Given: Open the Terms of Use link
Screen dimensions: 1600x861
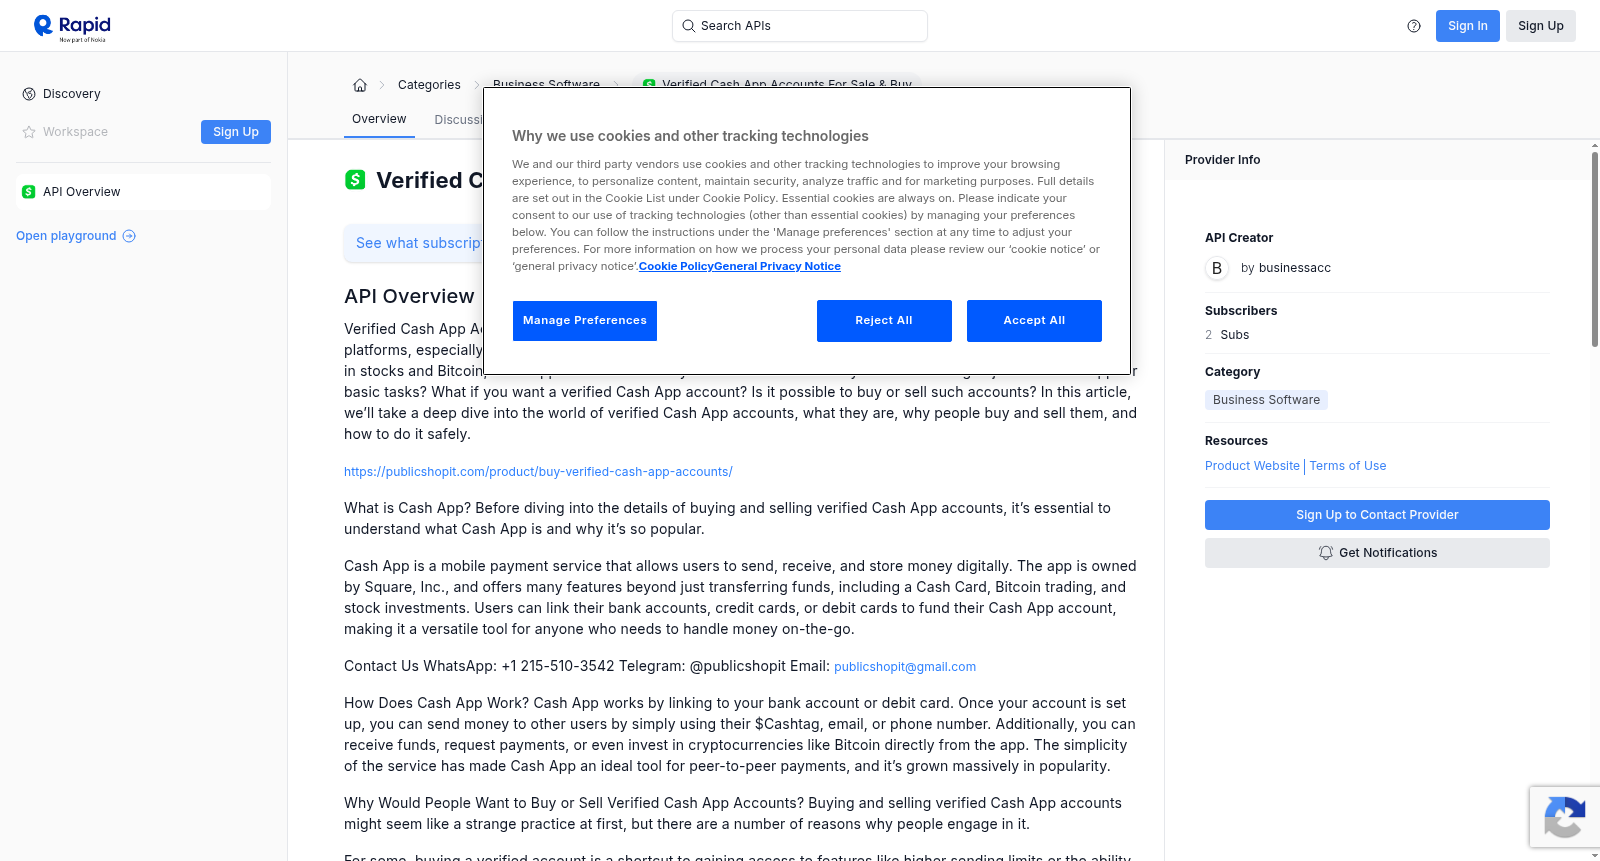Looking at the screenshot, I should coord(1348,466).
